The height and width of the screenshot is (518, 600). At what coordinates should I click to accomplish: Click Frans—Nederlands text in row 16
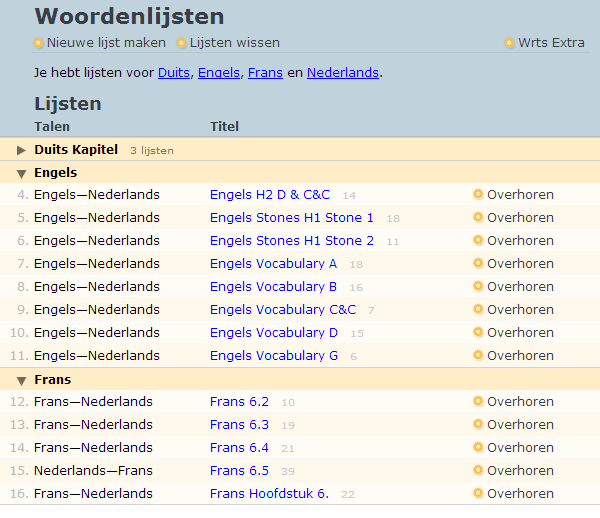coord(93,494)
